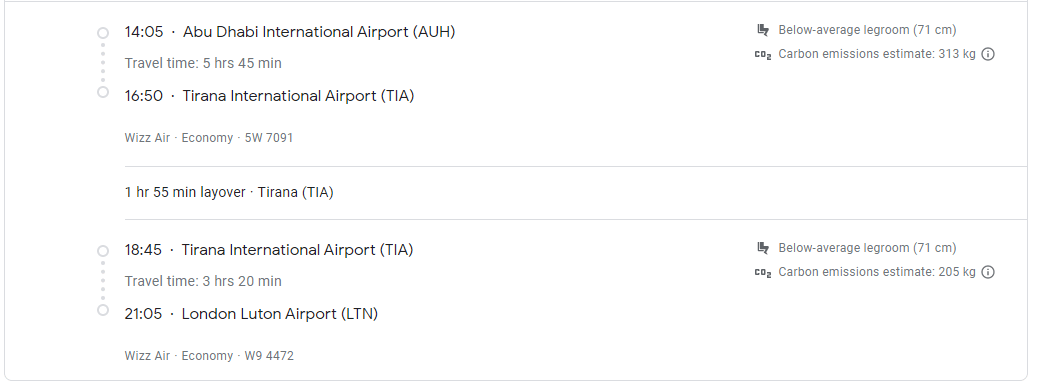This screenshot has width=1041, height=385.
Task: Click Travel time: 3 hrs 20 min
Action: pyautogui.click(x=203, y=281)
